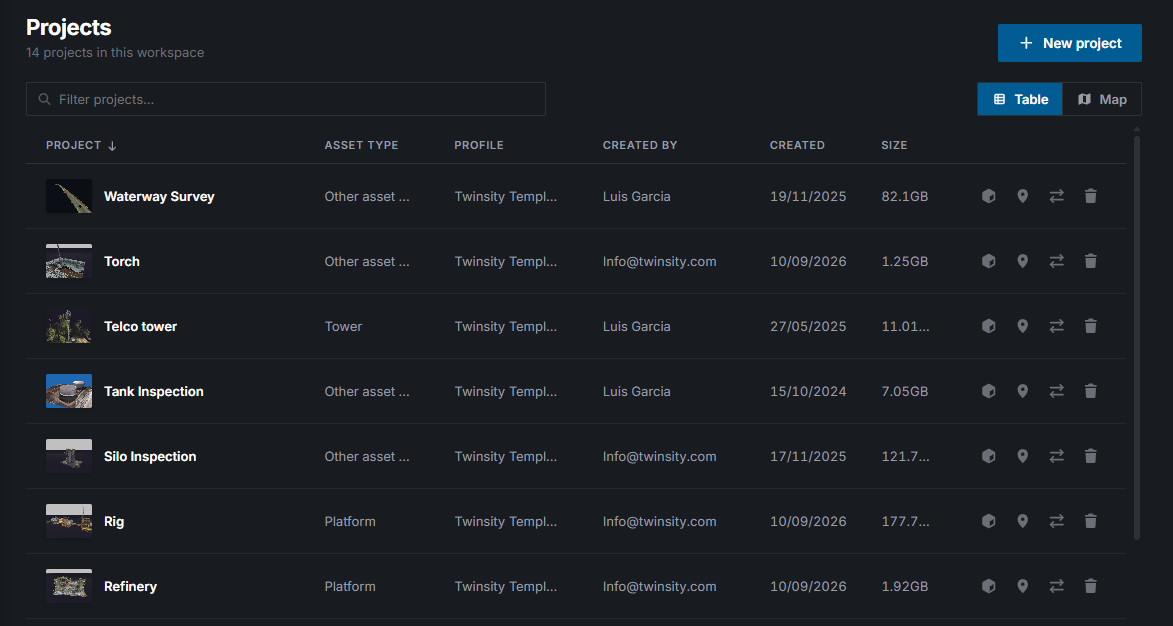Open 3D cube icon for Tank Inspection
This screenshot has height=626, width=1173.
[988, 391]
